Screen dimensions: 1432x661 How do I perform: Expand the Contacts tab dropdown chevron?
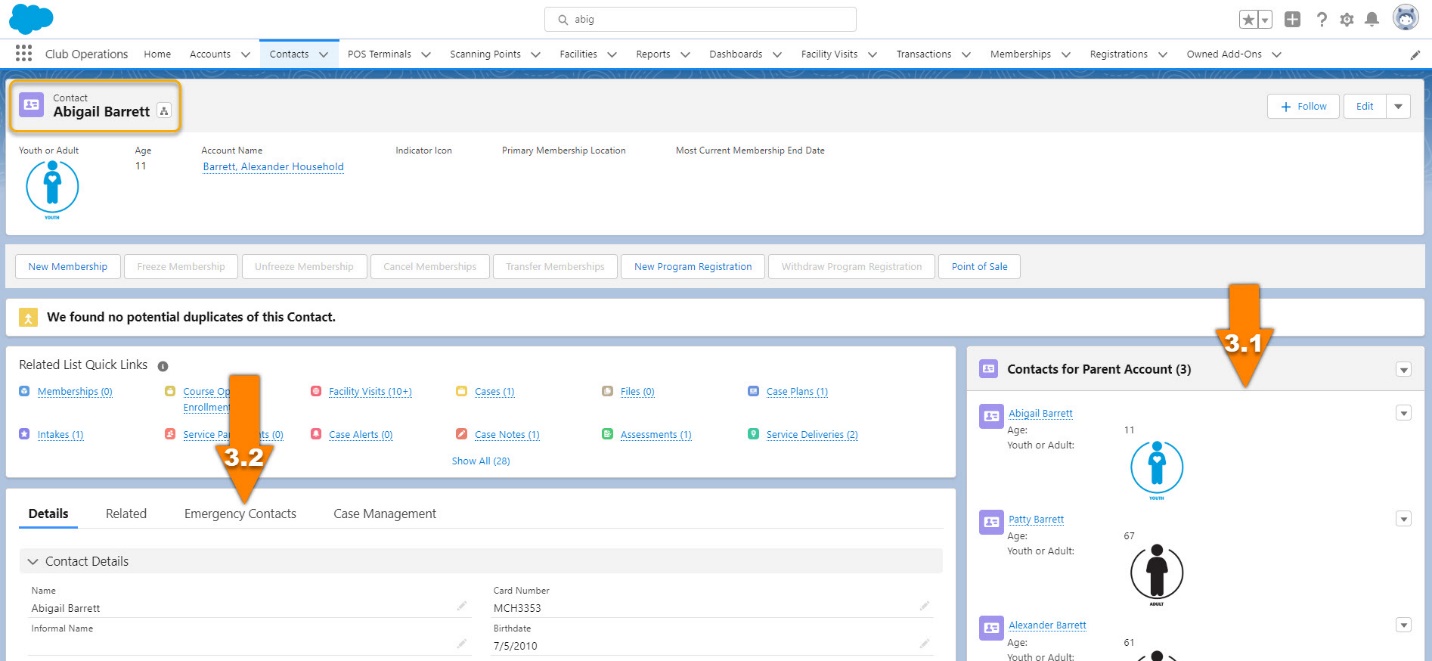pyautogui.click(x=324, y=54)
